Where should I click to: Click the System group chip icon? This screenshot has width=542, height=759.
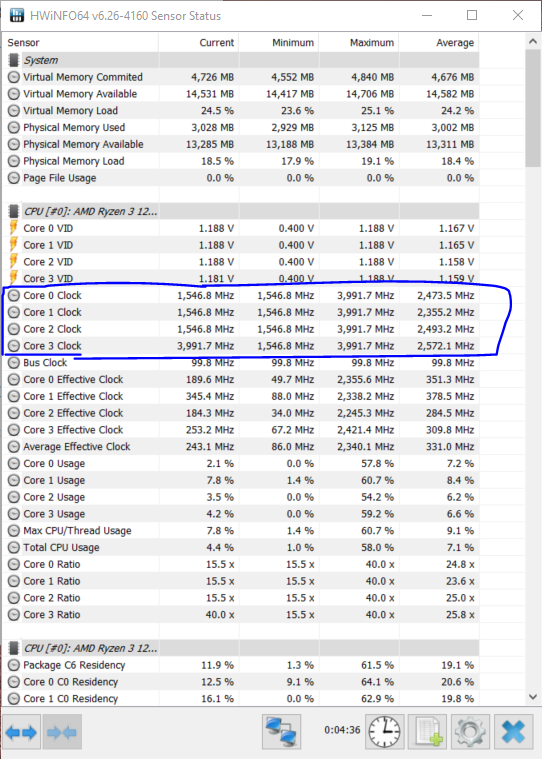point(14,60)
